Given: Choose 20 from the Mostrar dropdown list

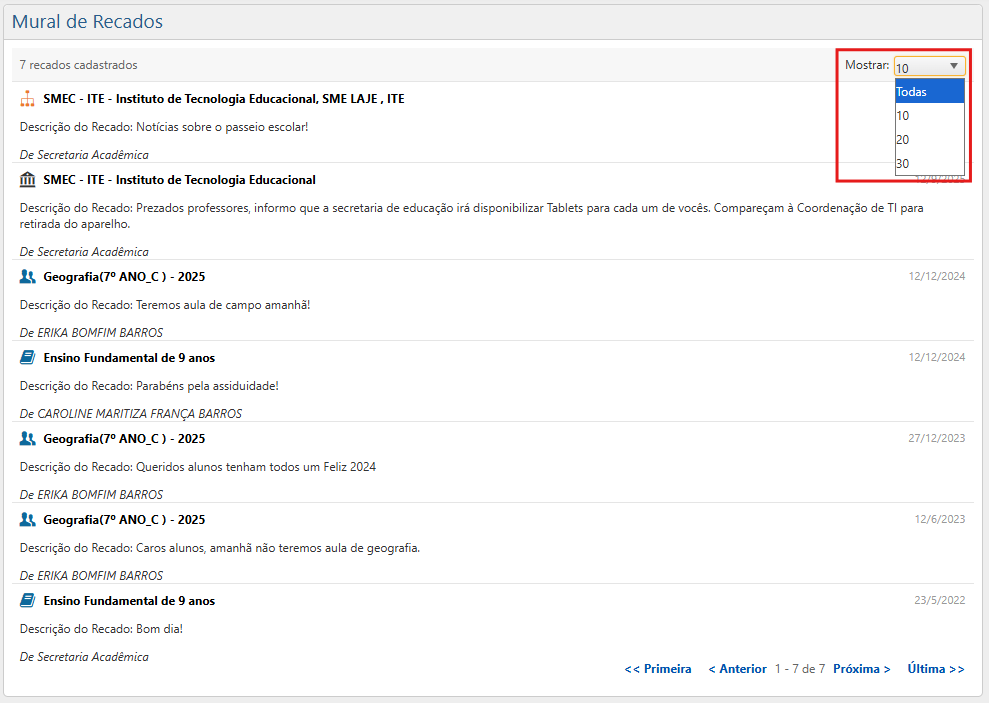Looking at the screenshot, I should click(x=929, y=139).
